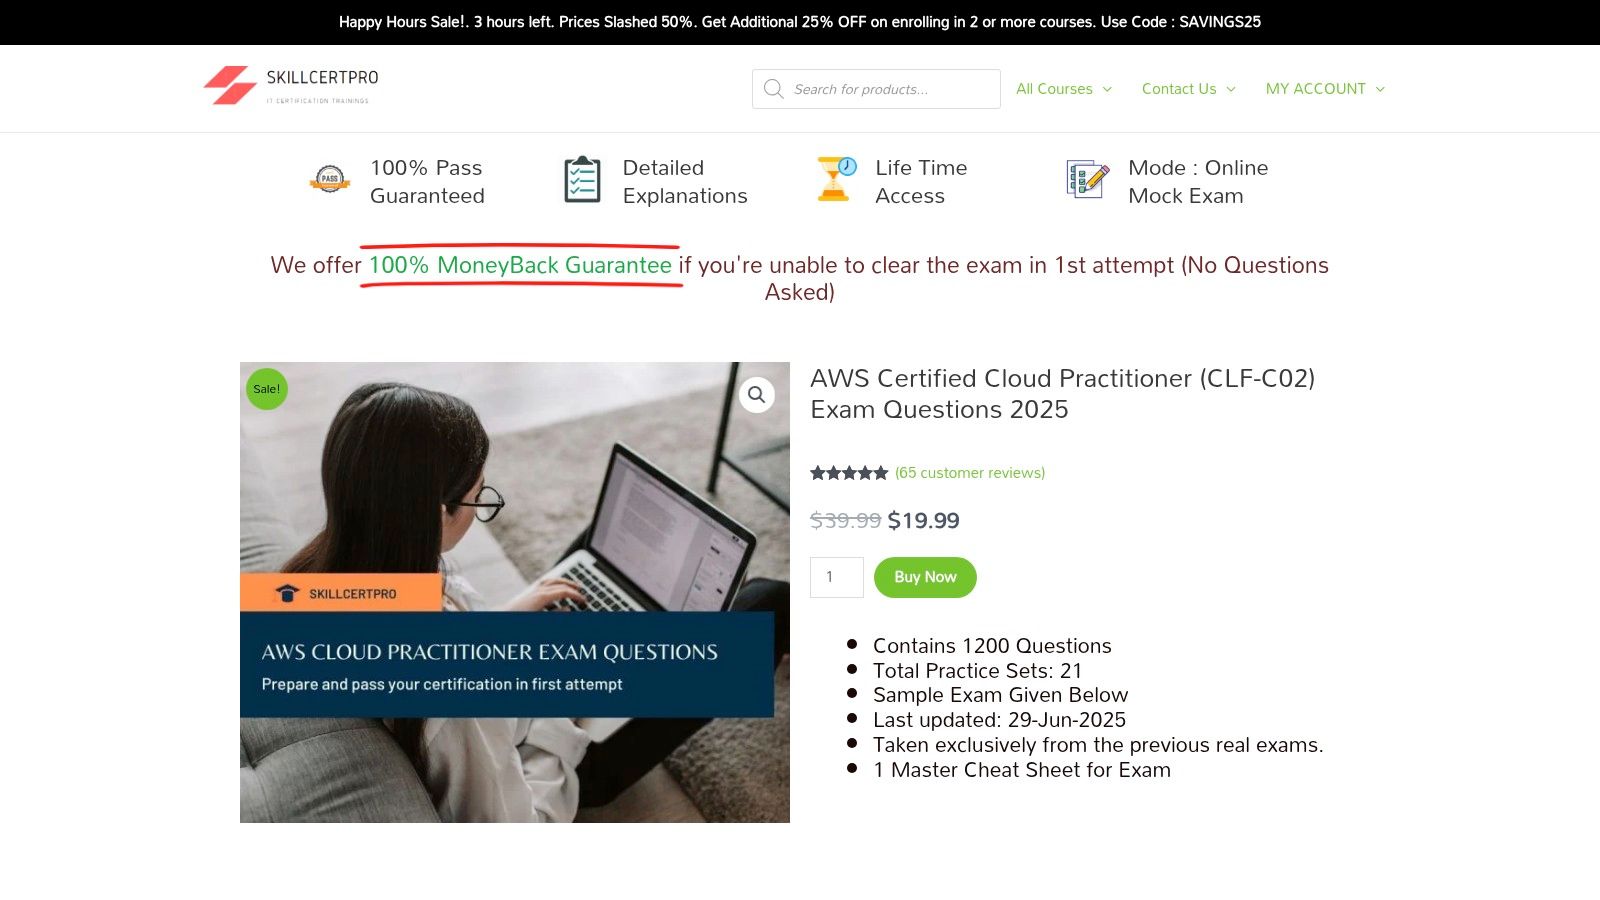
Task: Open the MY ACCOUNT menu
Action: coord(1315,89)
